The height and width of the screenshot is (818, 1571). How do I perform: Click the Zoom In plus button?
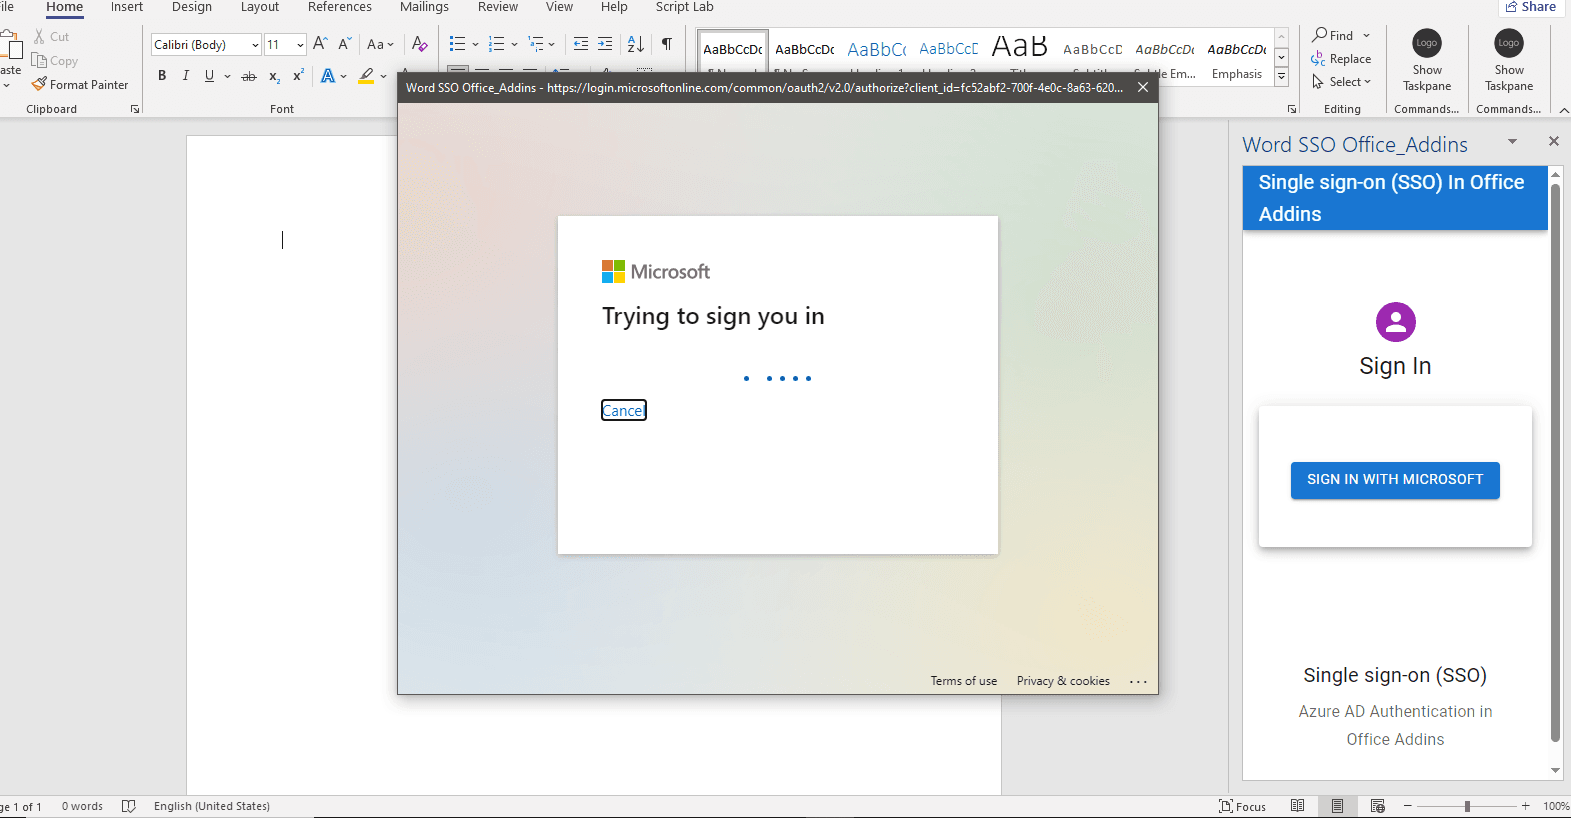[x=1526, y=806]
